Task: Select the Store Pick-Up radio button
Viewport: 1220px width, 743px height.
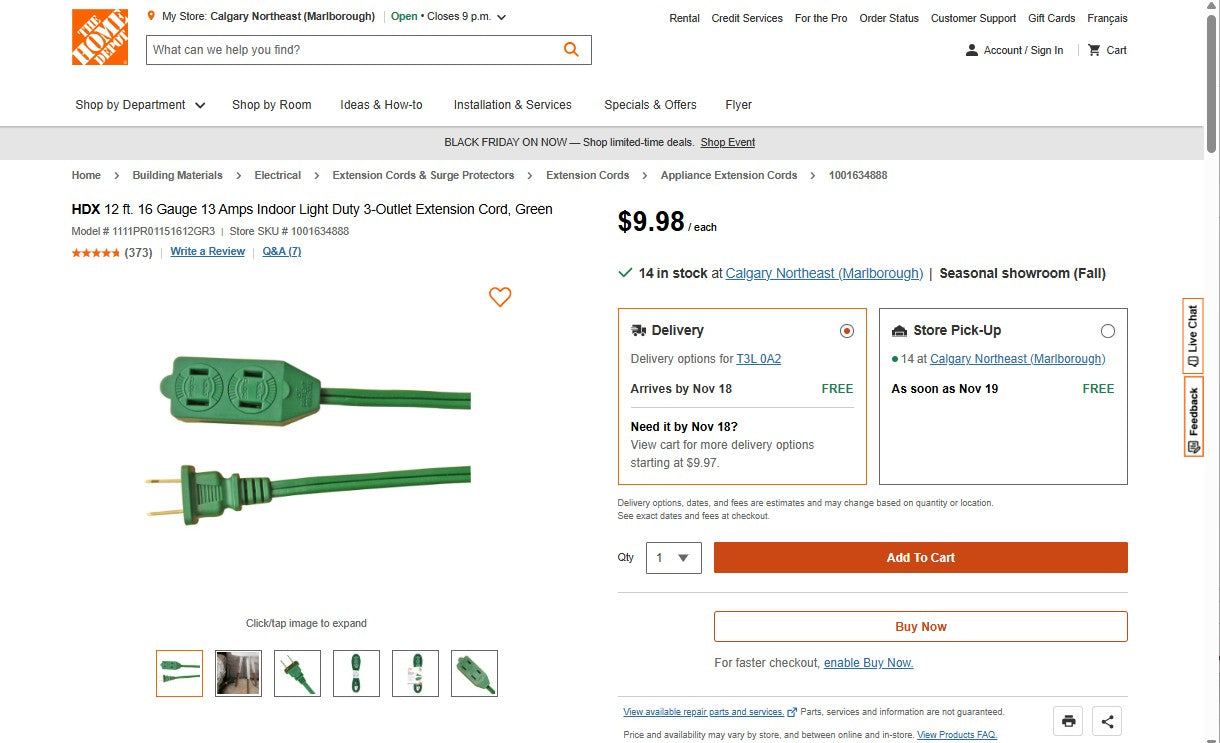Action: 1107,330
